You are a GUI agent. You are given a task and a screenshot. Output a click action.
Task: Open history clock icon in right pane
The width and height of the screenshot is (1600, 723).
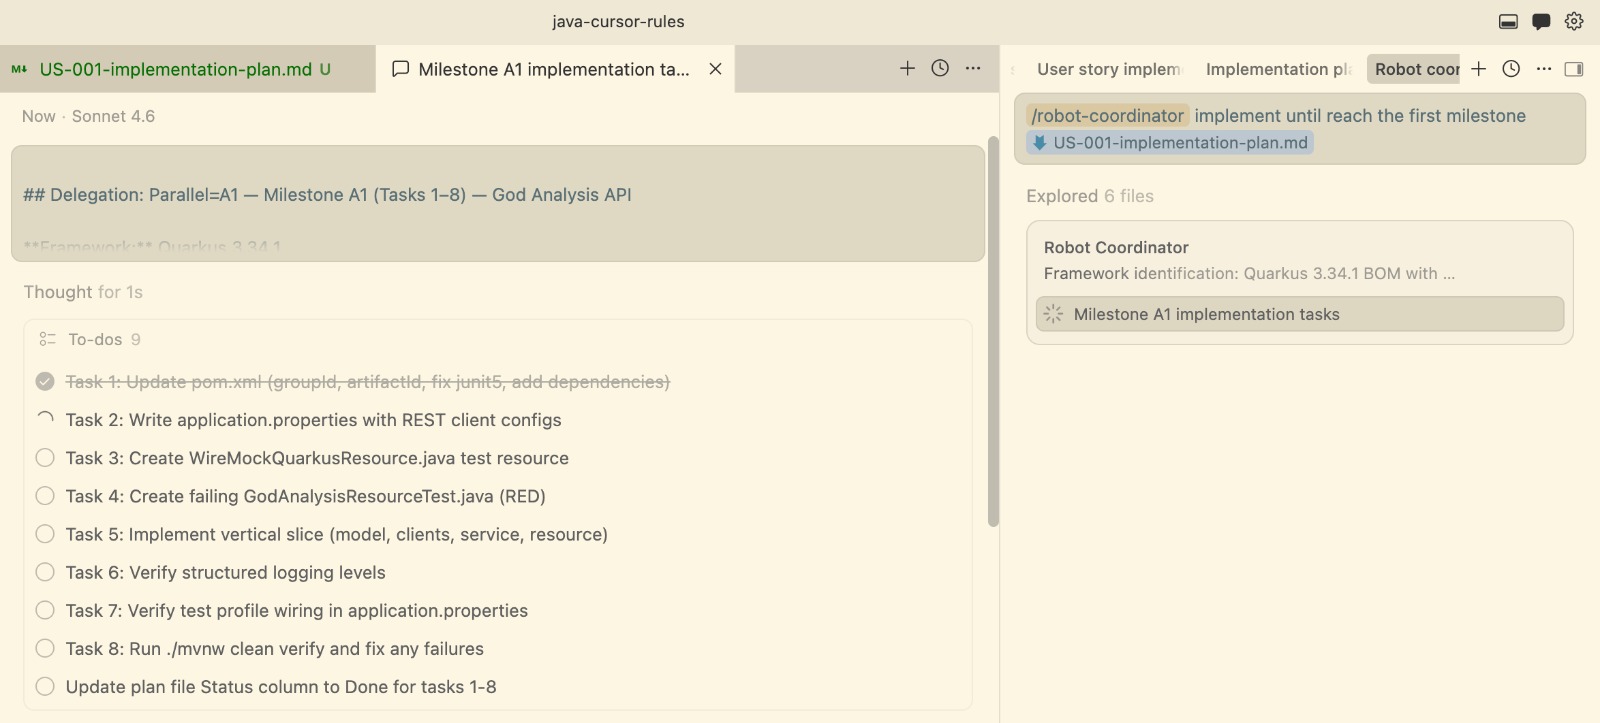click(x=1511, y=68)
